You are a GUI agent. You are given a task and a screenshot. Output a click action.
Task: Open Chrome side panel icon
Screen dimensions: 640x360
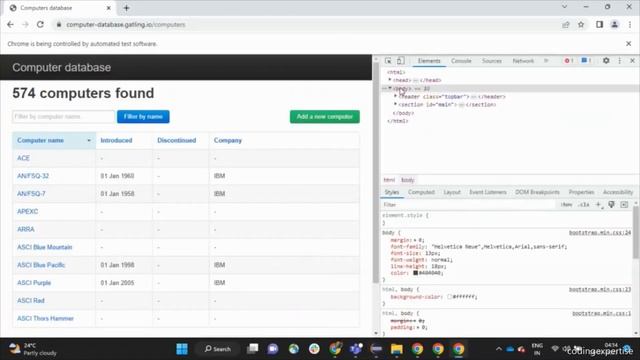[599, 24]
